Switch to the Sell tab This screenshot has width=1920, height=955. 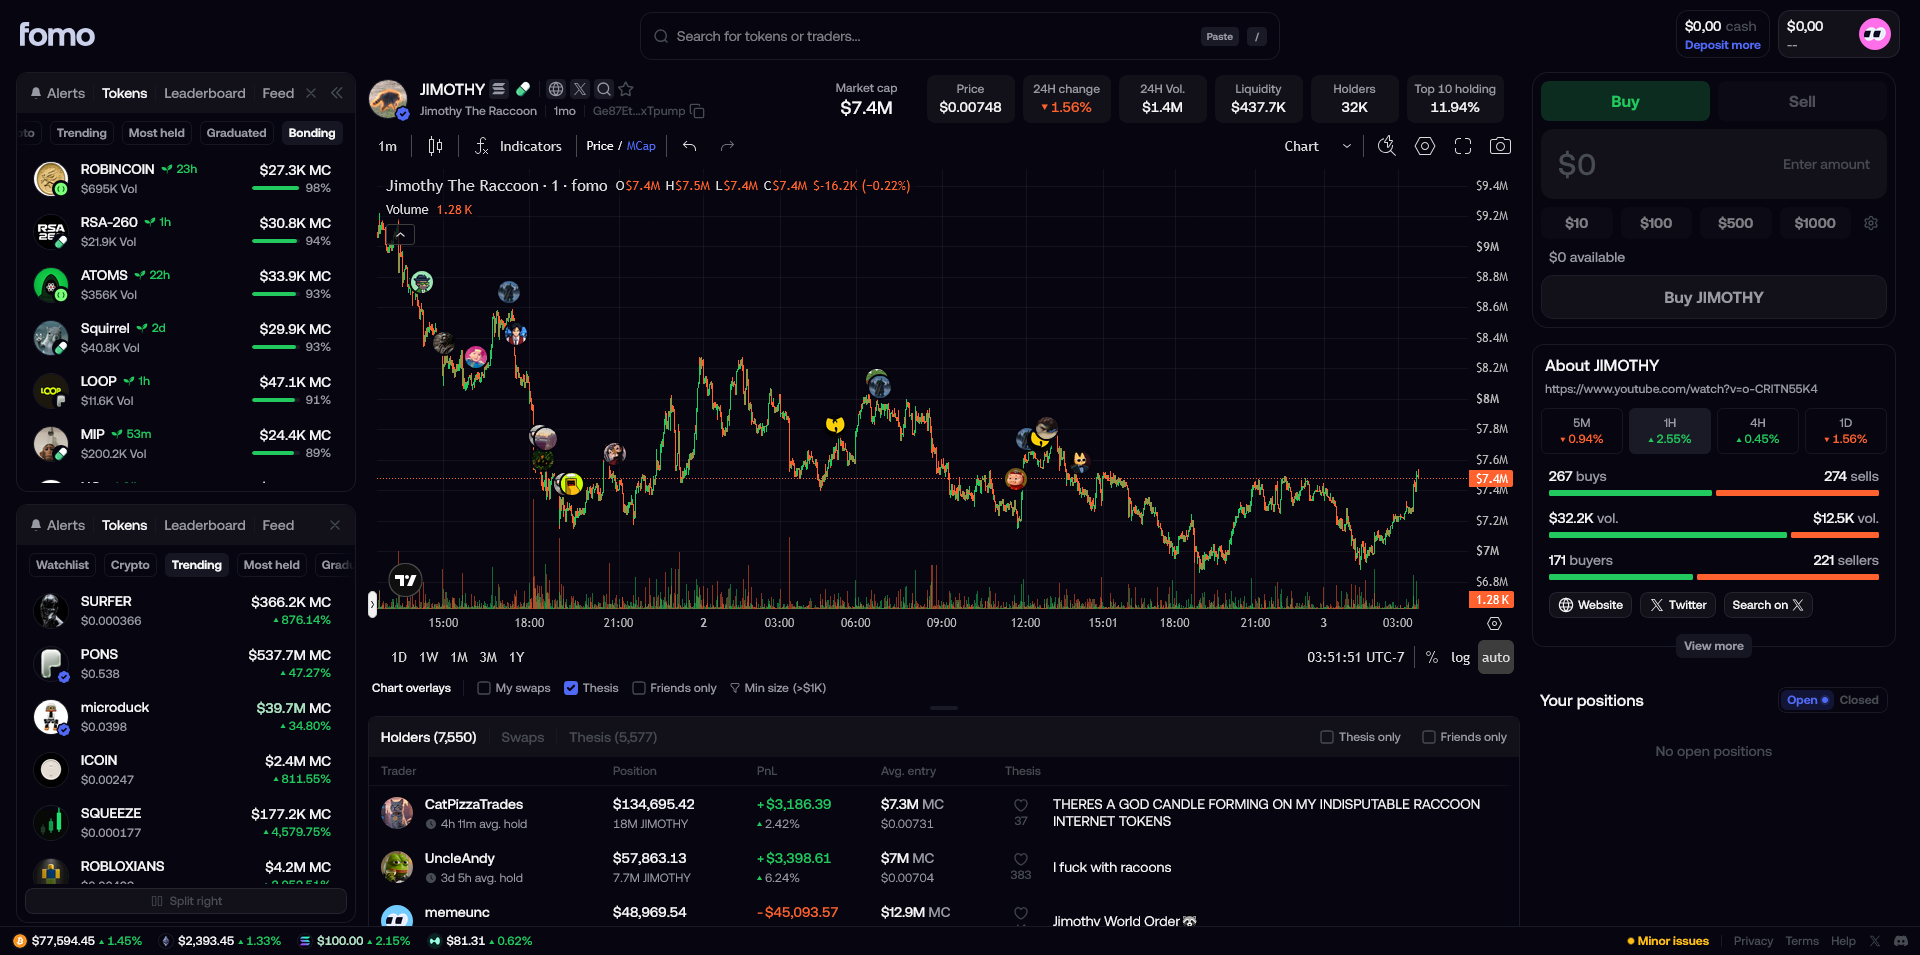1802,101
